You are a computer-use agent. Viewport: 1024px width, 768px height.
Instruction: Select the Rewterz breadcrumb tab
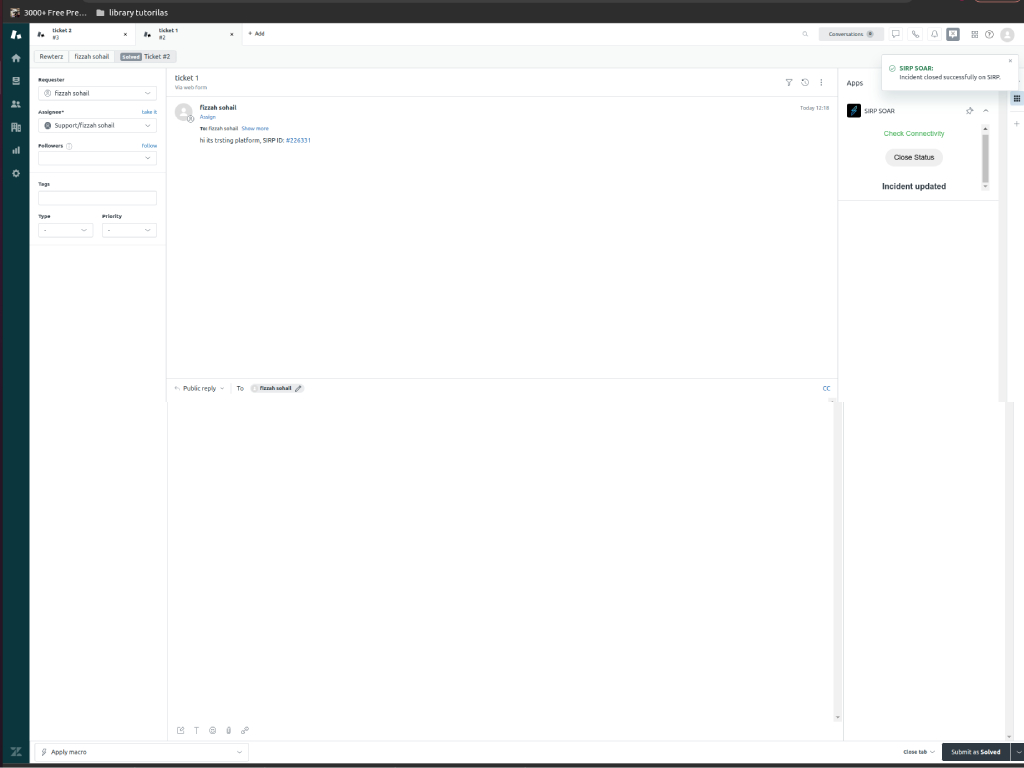51,57
